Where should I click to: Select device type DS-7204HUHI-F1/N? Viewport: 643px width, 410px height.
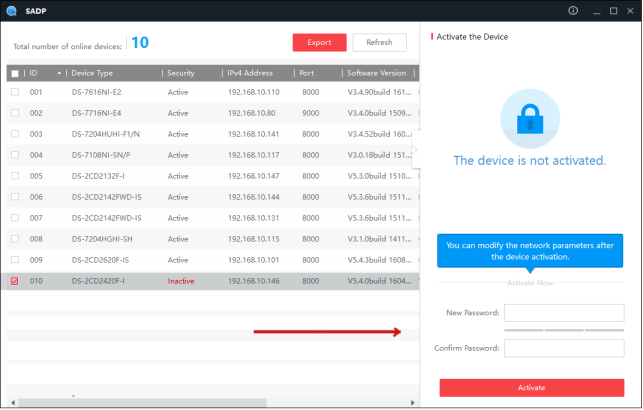(105, 134)
